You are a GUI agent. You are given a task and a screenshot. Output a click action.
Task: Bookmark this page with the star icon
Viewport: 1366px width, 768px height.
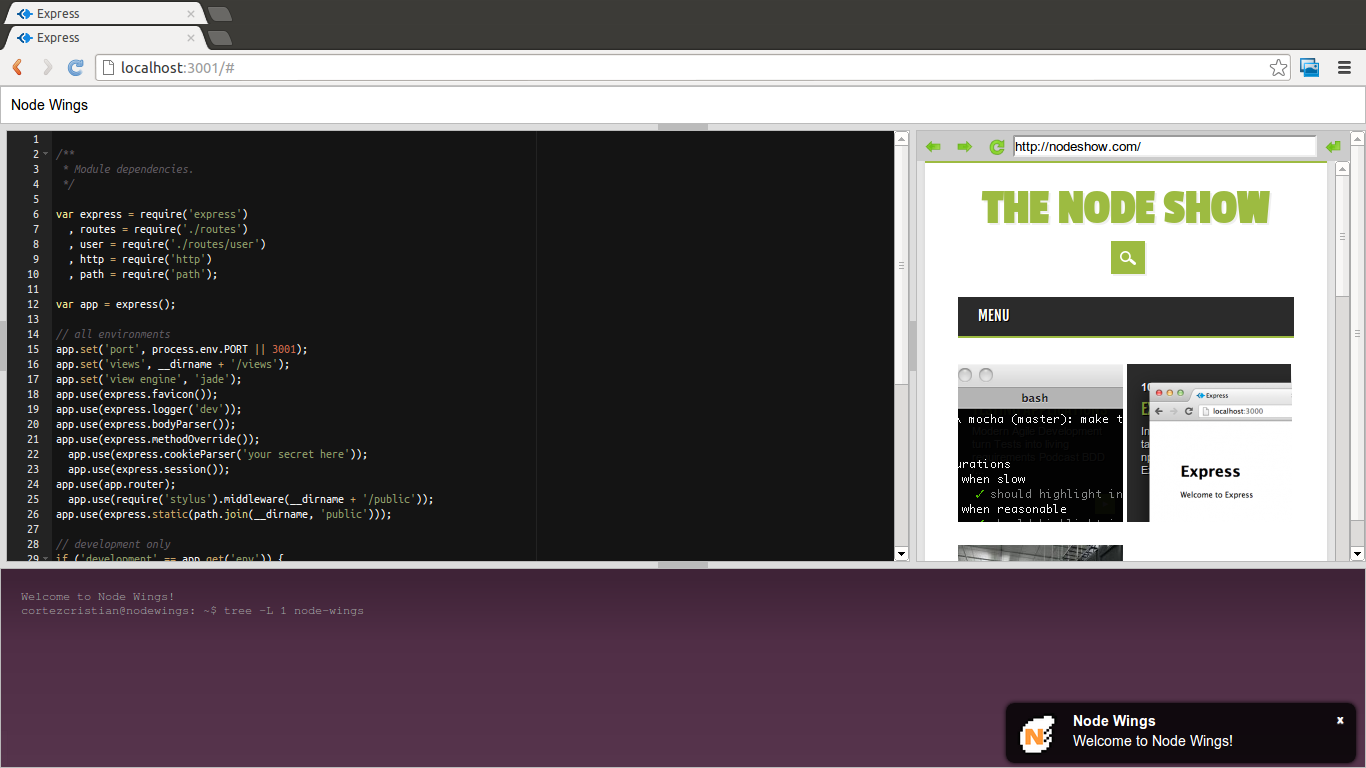[x=1278, y=67]
